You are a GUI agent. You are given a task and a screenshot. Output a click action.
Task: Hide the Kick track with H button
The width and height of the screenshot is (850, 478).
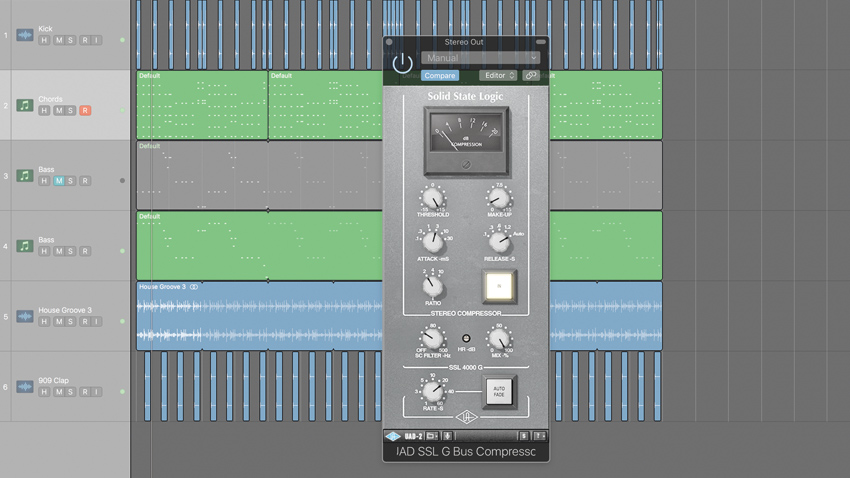[44, 40]
